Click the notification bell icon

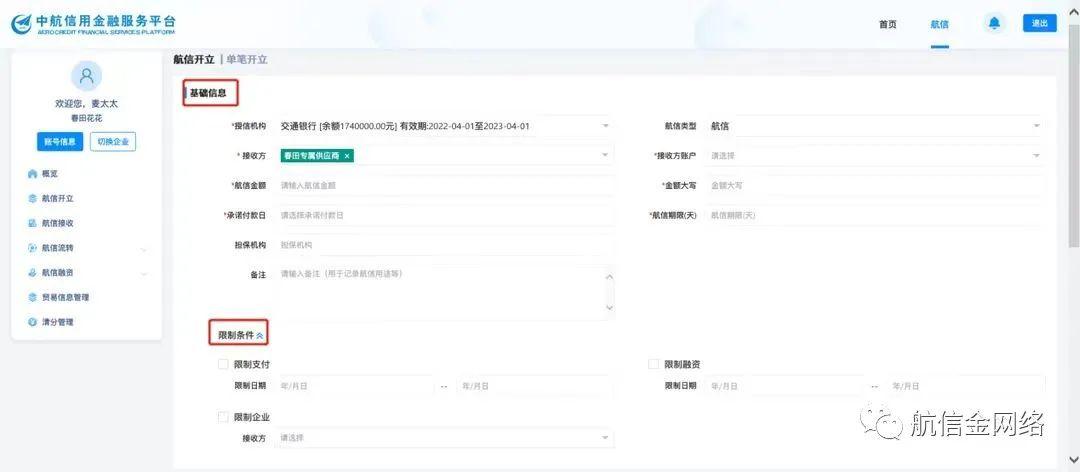point(994,24)
